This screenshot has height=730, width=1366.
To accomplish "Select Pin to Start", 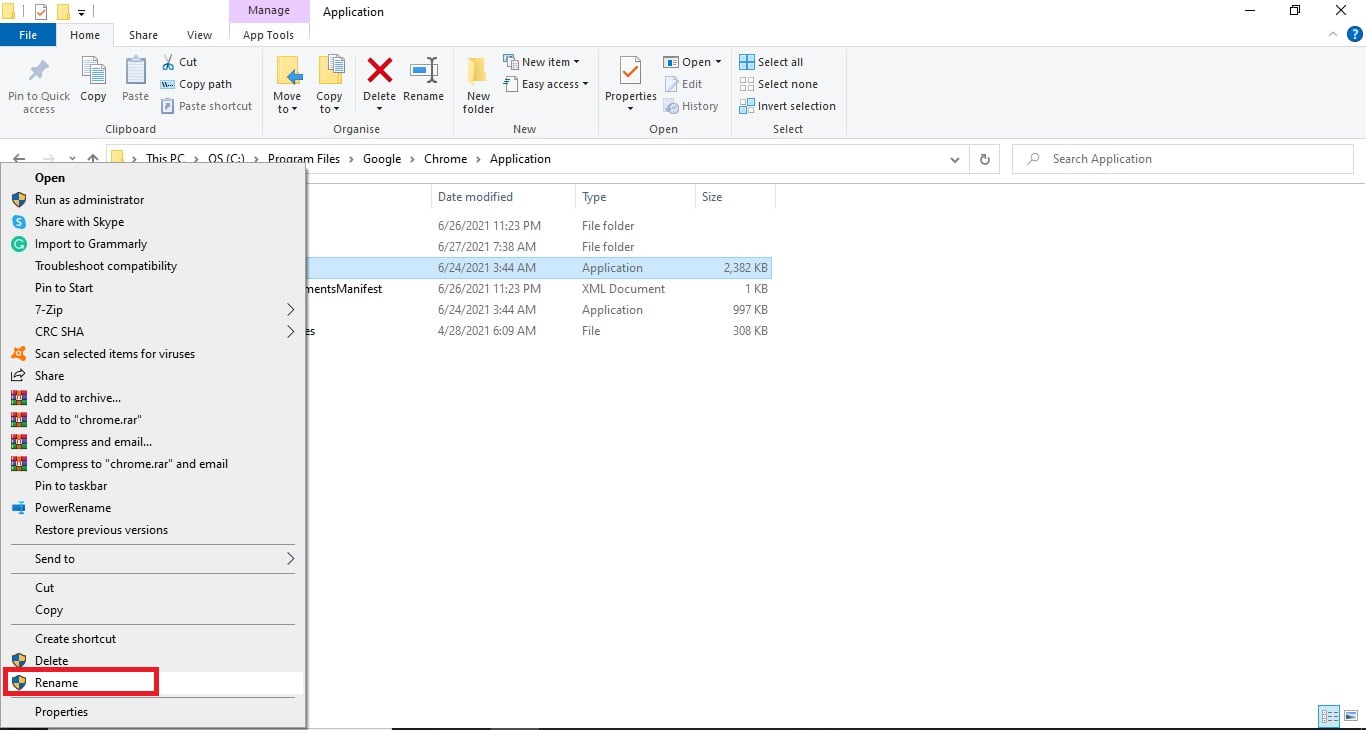I will (x=155, y=288).
